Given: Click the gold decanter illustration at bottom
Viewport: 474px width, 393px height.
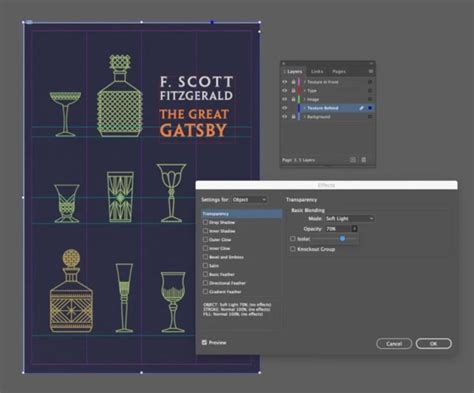Looking at the screenshot, I should coord(71,291).
